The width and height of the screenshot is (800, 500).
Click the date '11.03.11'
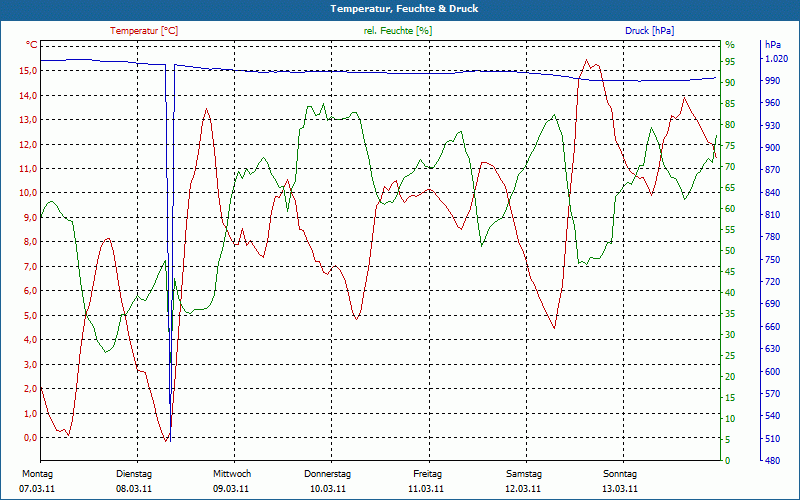[x=426, y=489]
